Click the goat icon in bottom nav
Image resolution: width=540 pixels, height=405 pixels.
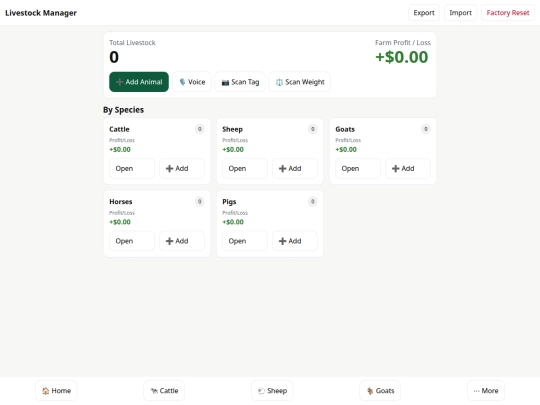tap(370, 391)
